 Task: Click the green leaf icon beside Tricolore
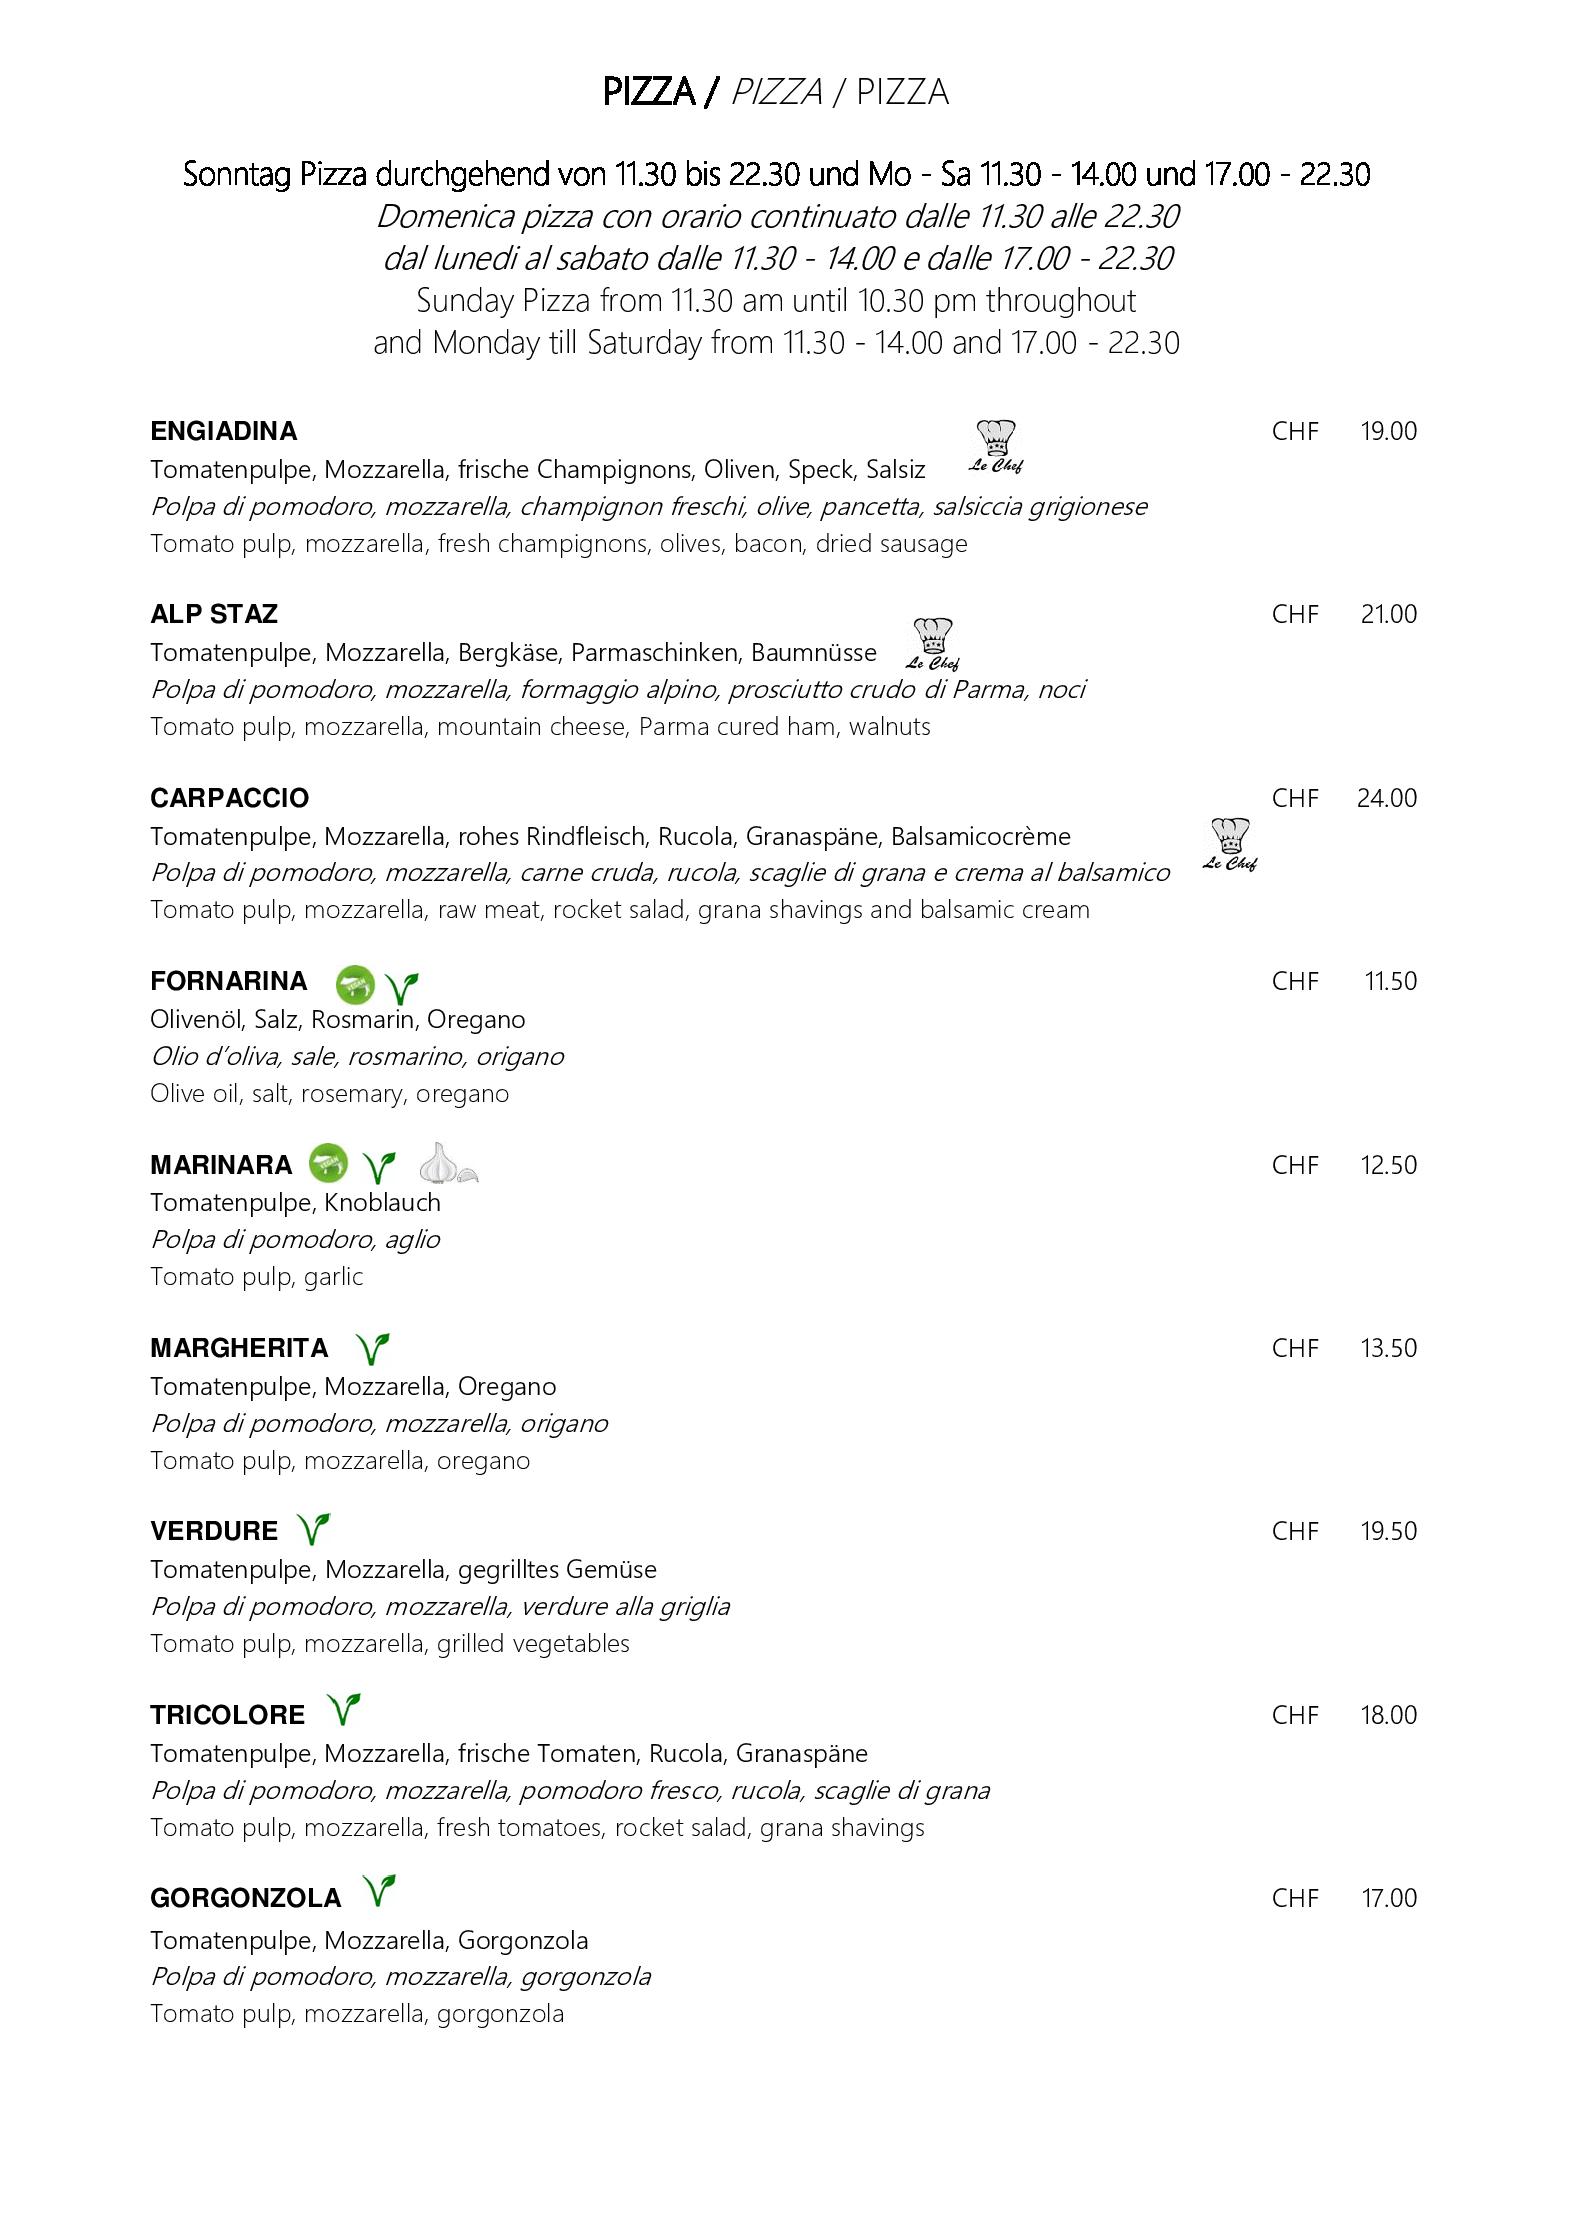(344, 1709)
